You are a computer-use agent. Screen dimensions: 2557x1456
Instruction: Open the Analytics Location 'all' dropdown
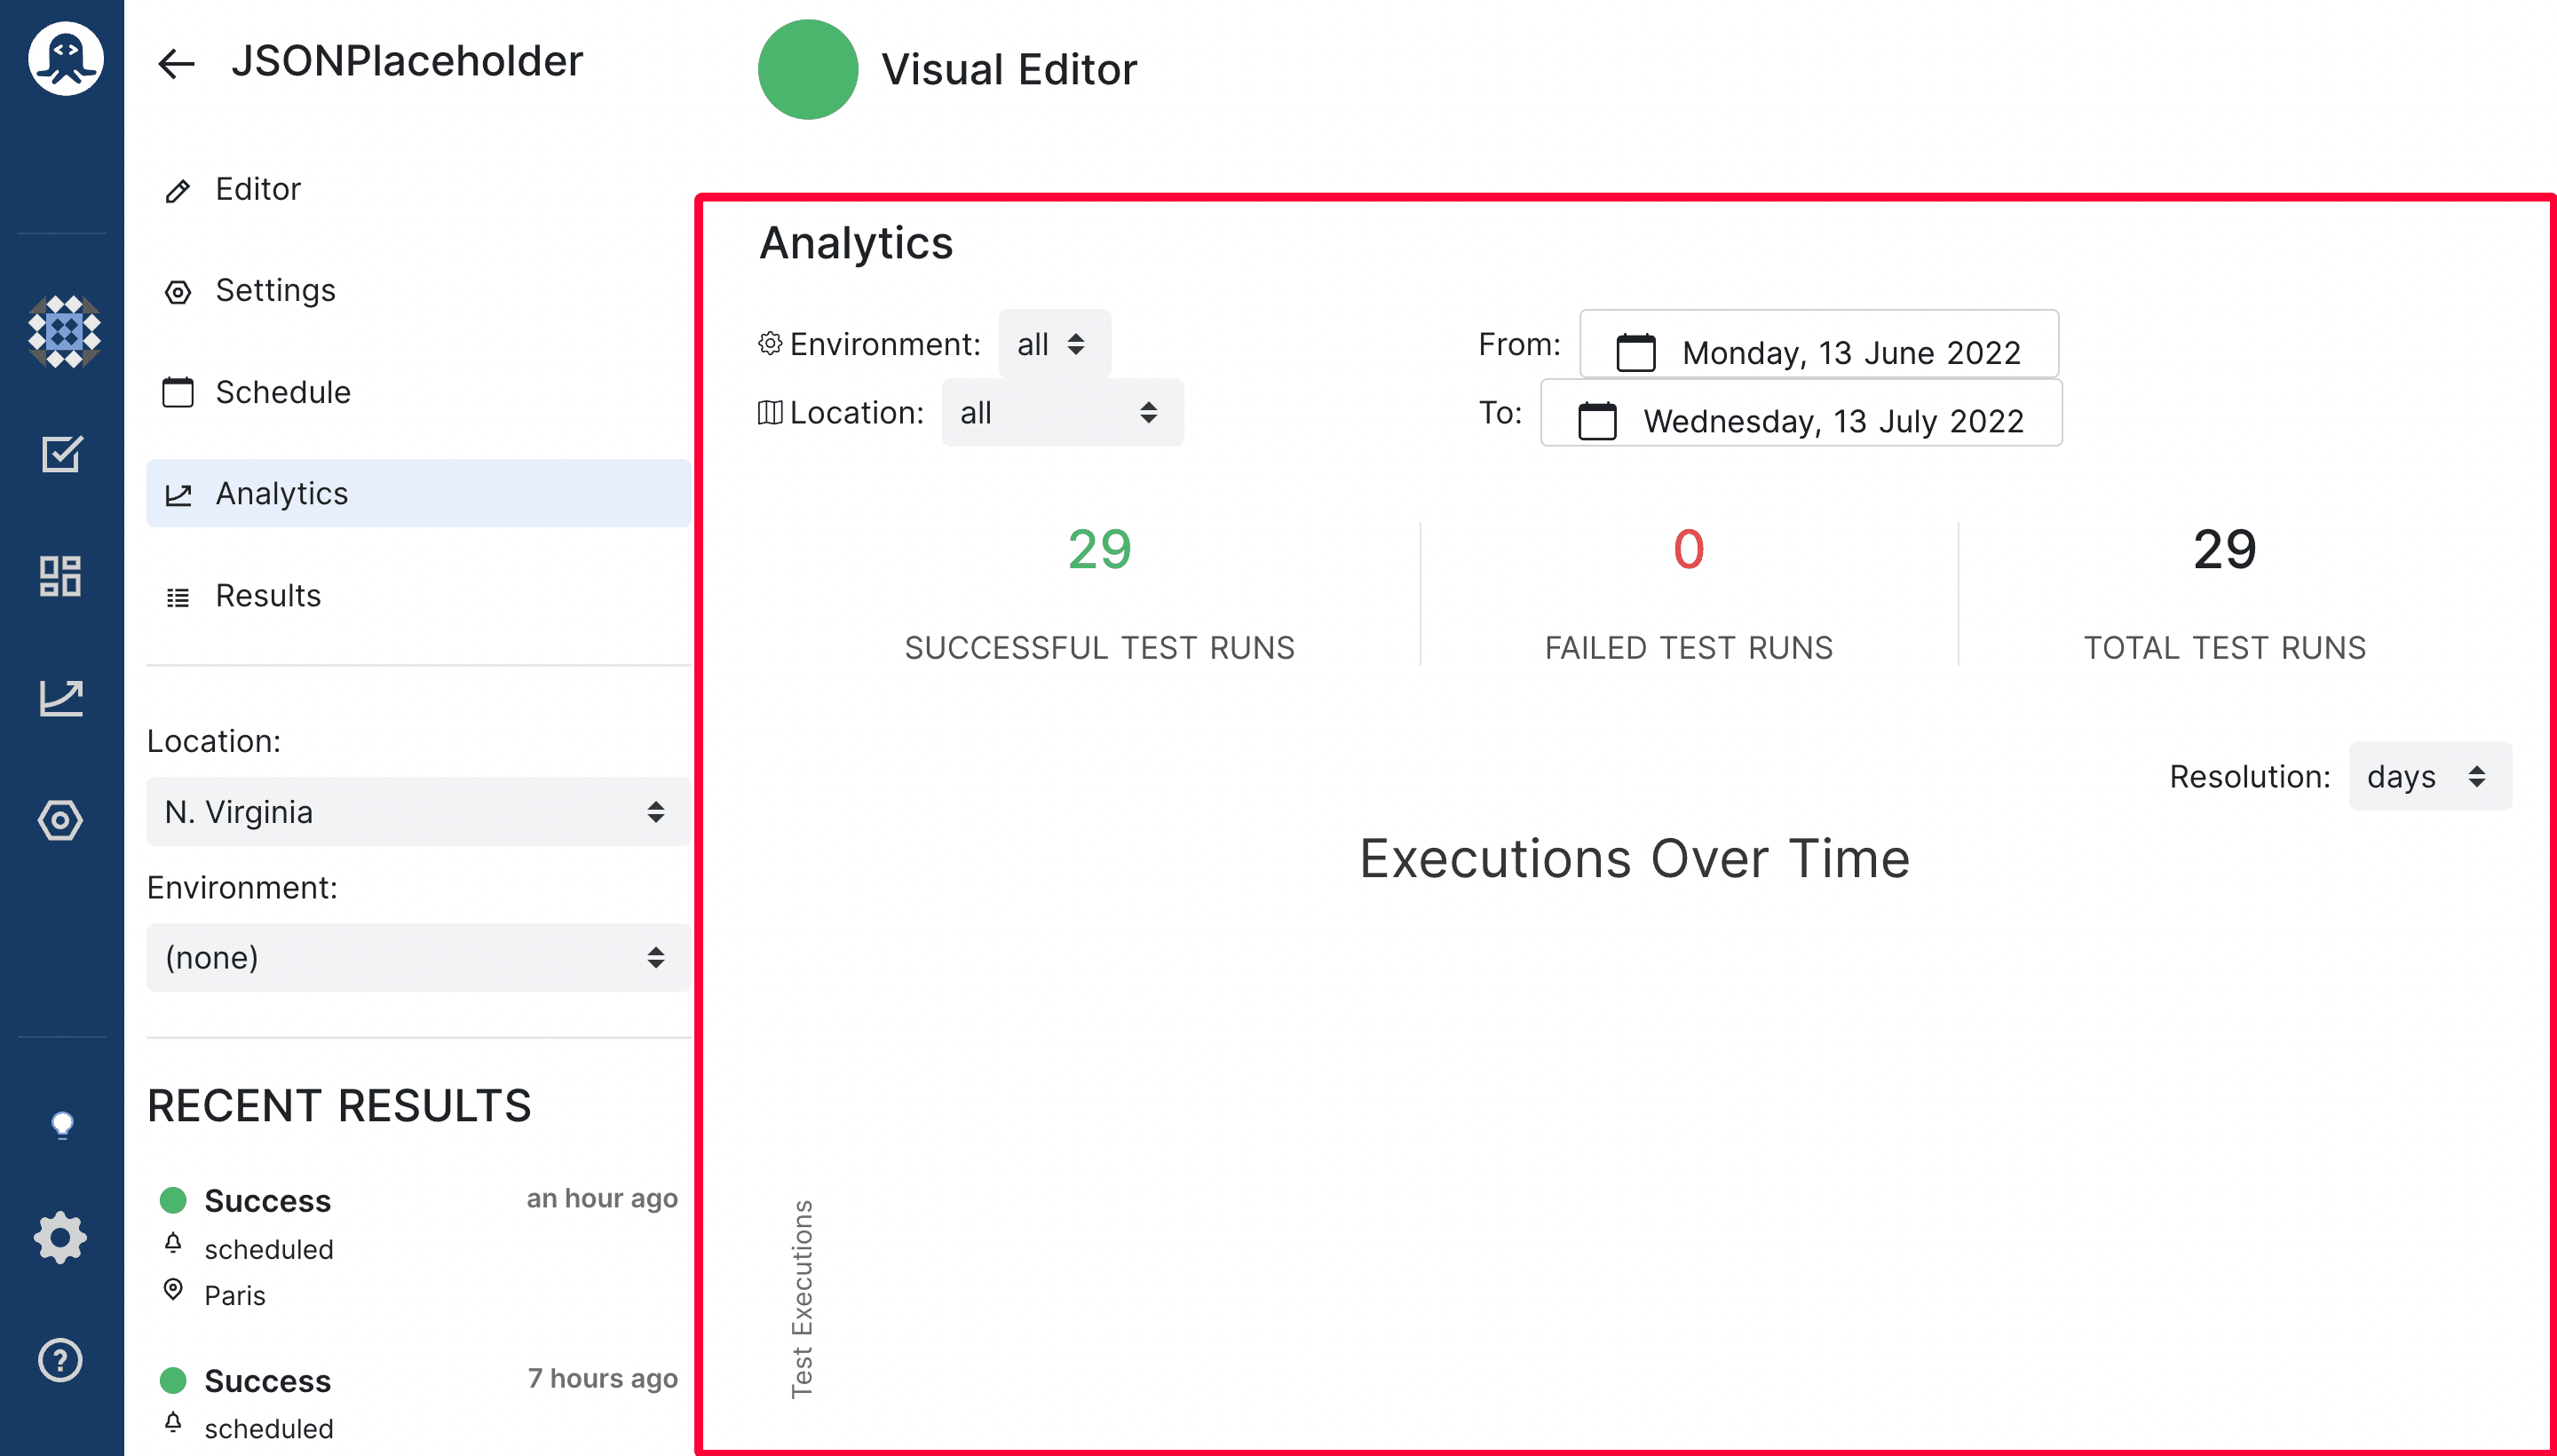point(1062,412)
